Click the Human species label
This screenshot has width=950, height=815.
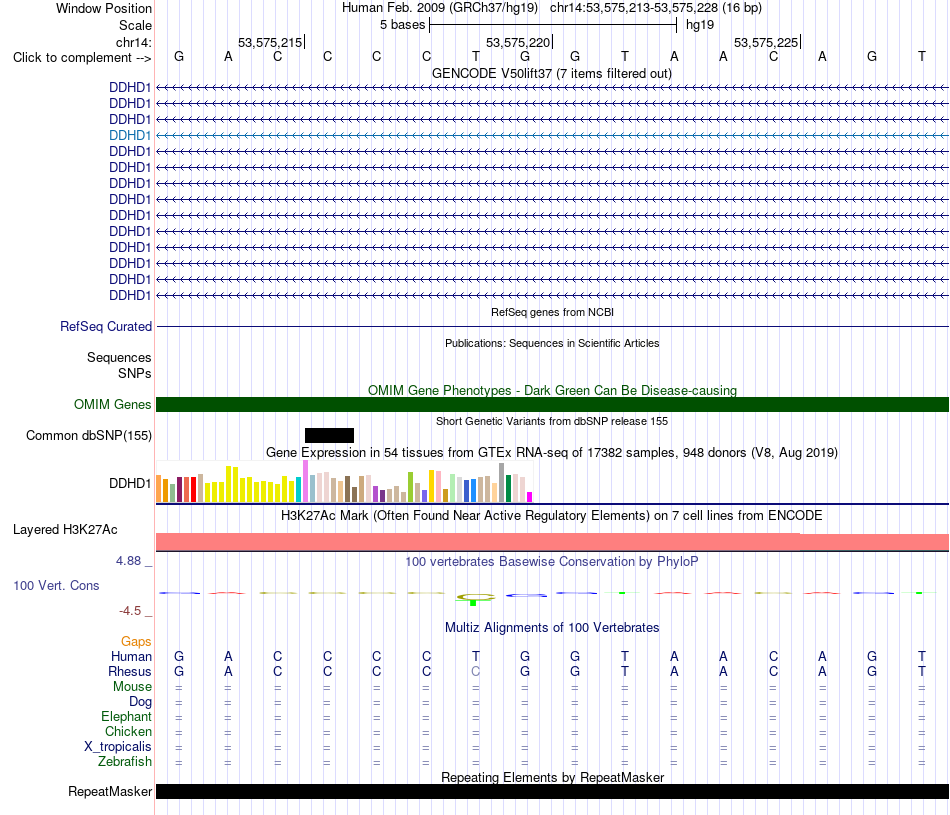[x=131, y=656]
